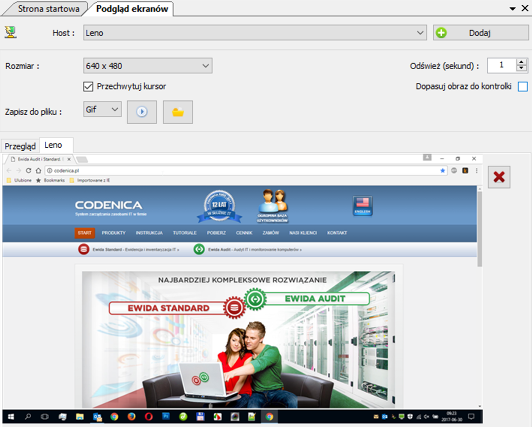This screenshot has height=427, width=532.
Task: Open the Host dropdown showing Leno
Action: tap(255, 33)
